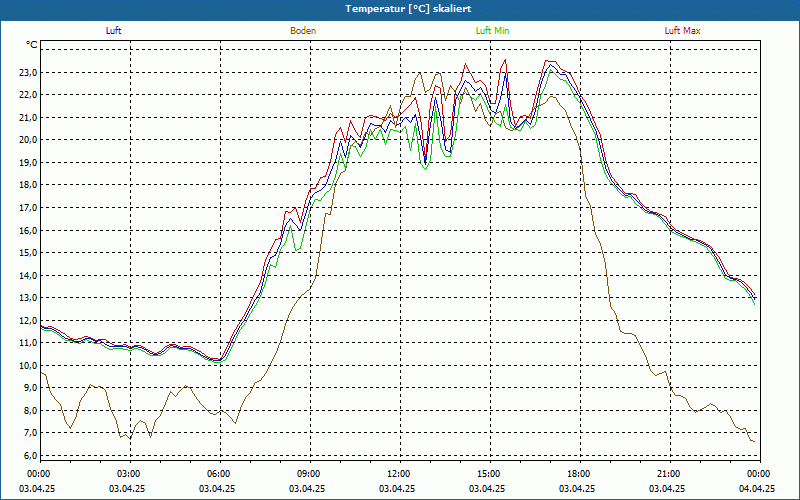Screen dimensions: 800x500
Task: Click the '13,0' y-axis value
Action: [28, 297]
